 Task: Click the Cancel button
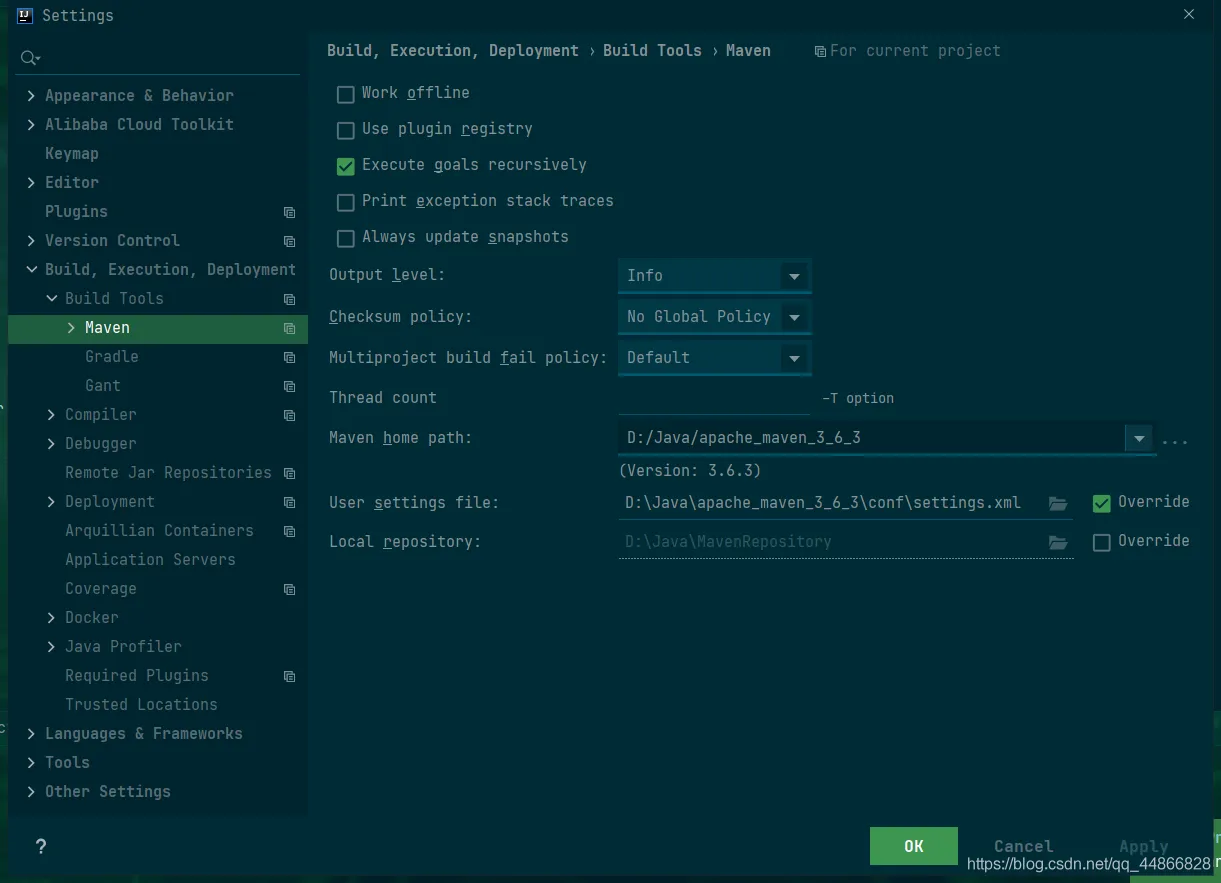[x=1023, y=846]
